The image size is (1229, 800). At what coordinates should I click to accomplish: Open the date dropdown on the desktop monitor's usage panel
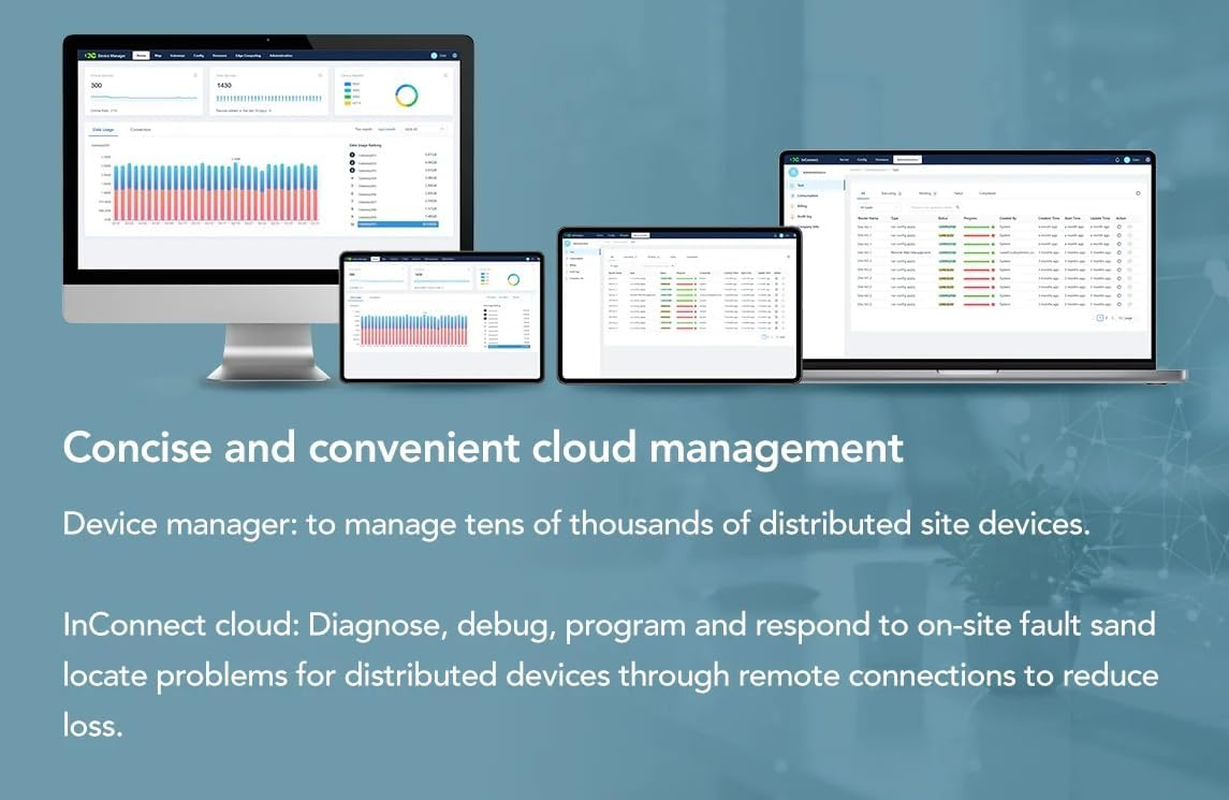point(424,129)
